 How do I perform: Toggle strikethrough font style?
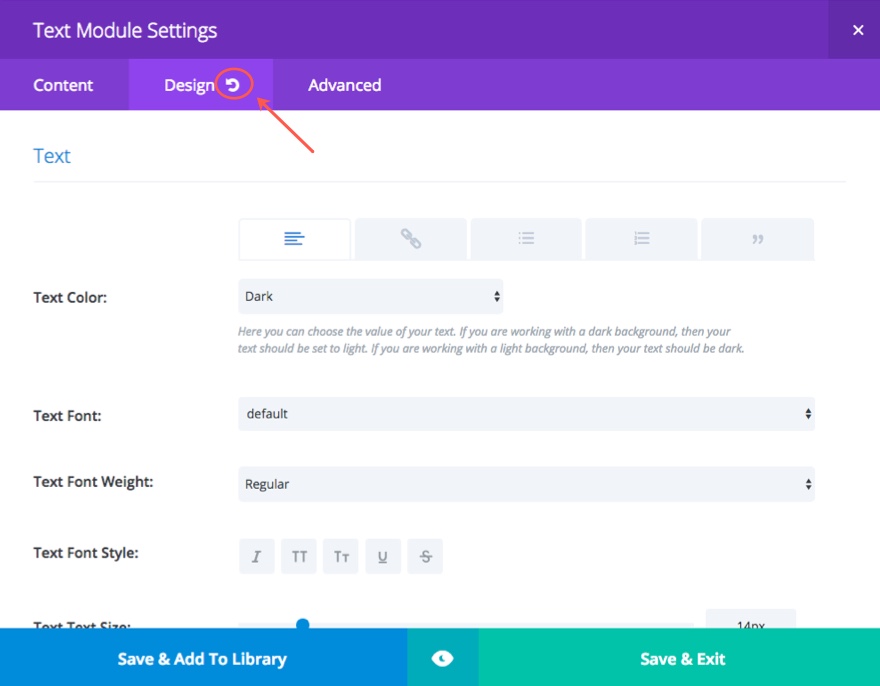tap(425, 556)
